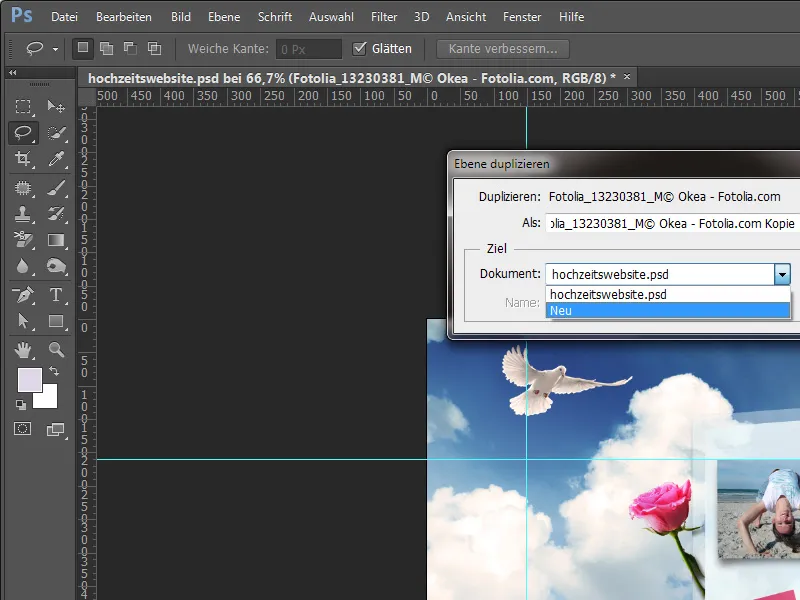Select the History Brush tool
Image resolution: width=800 pixels, height=600 pixels.
point(56,213)
